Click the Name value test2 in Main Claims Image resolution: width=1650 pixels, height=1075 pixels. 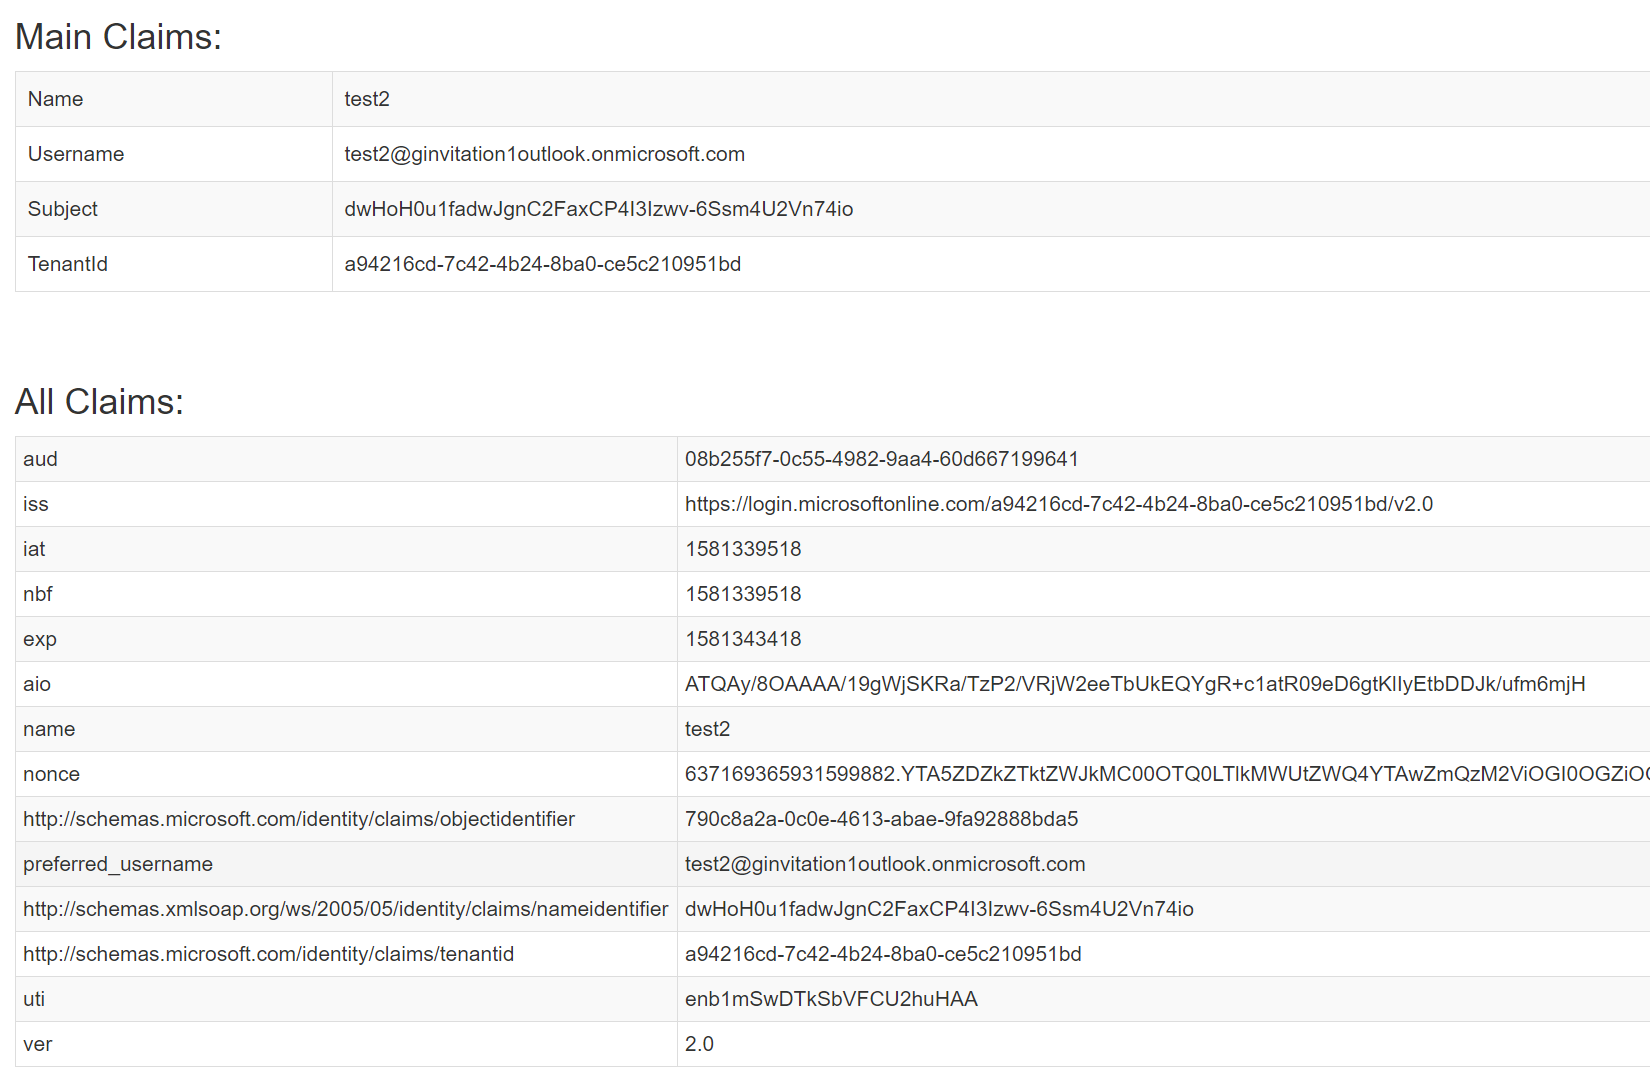coord(367,99)
